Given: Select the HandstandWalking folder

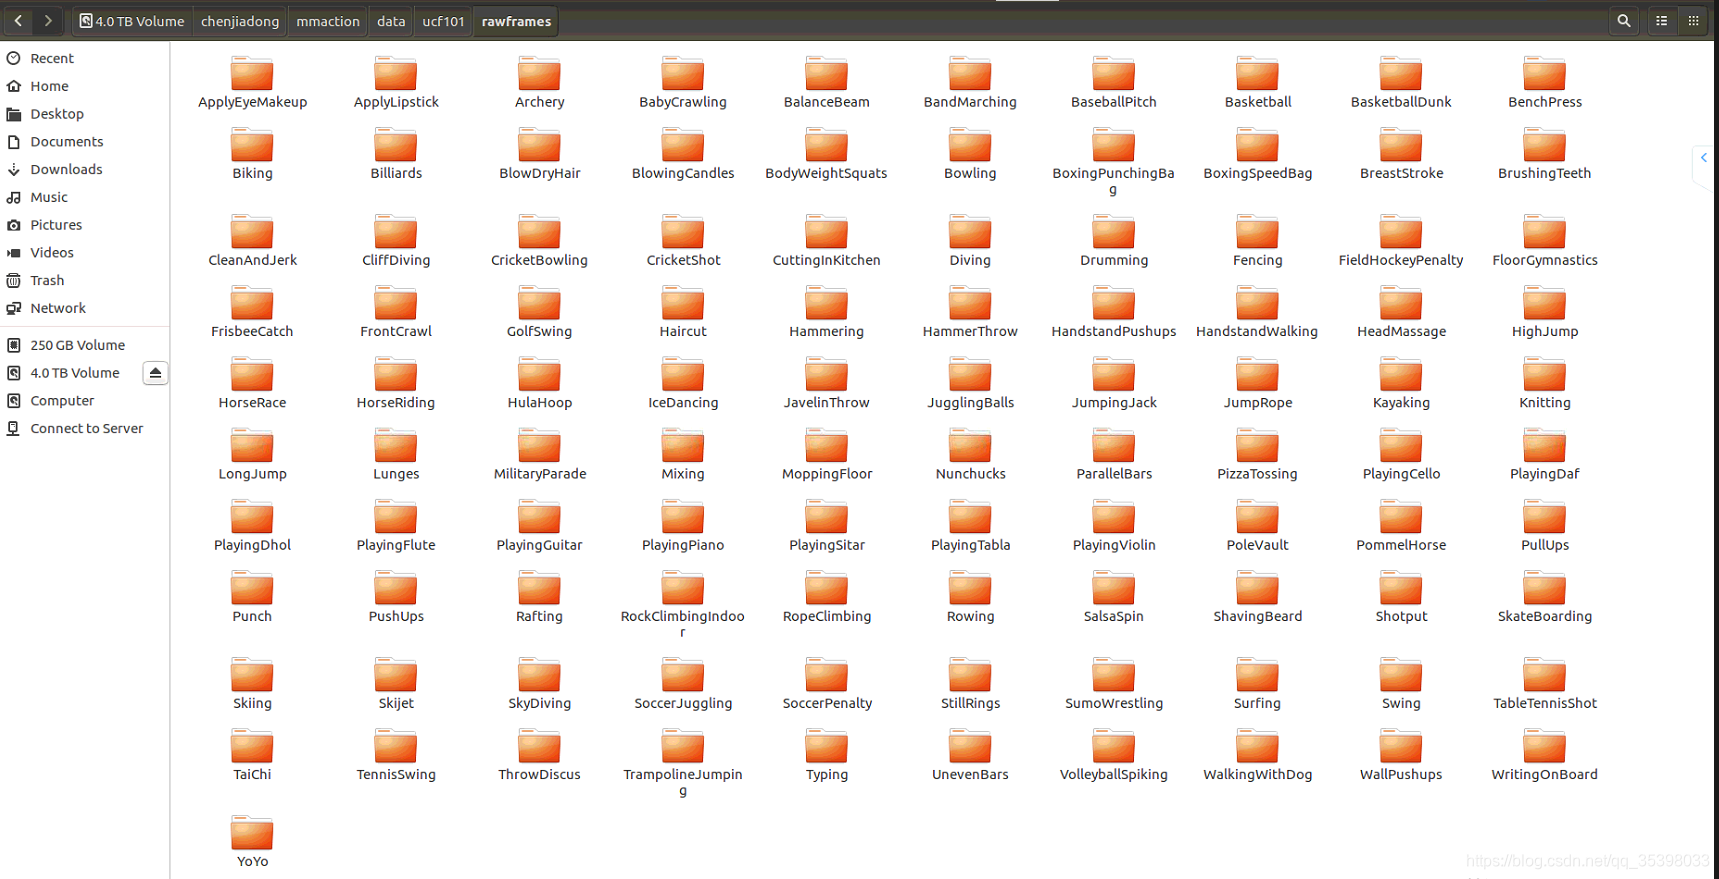Looking at the screenshot, I should point(1257,312).
